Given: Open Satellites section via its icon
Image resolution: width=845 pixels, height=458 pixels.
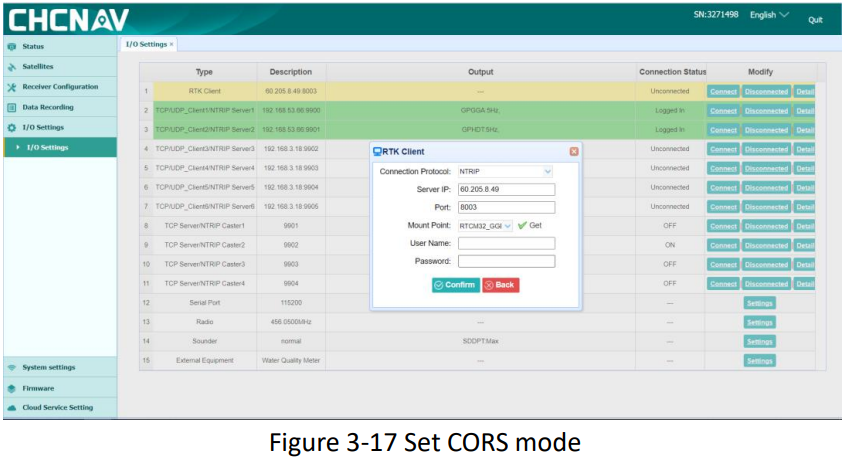Looking at the screenshot, I should click(12, 67).
